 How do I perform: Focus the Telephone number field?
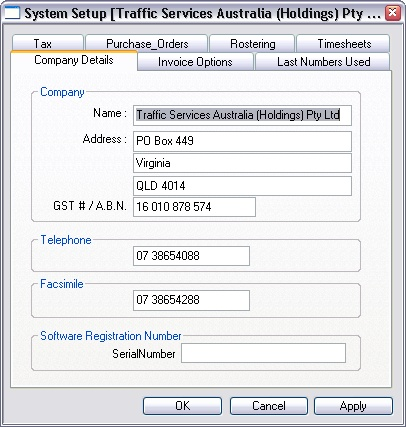(x=191, y=256)
